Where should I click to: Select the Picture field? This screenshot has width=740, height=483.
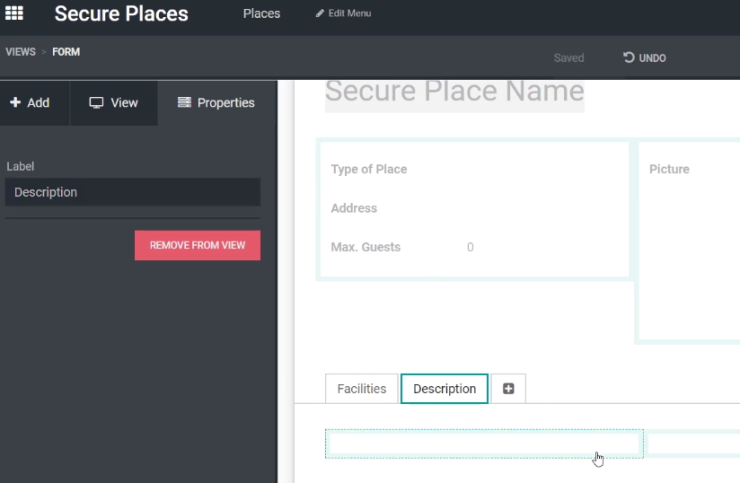point(691,241)
